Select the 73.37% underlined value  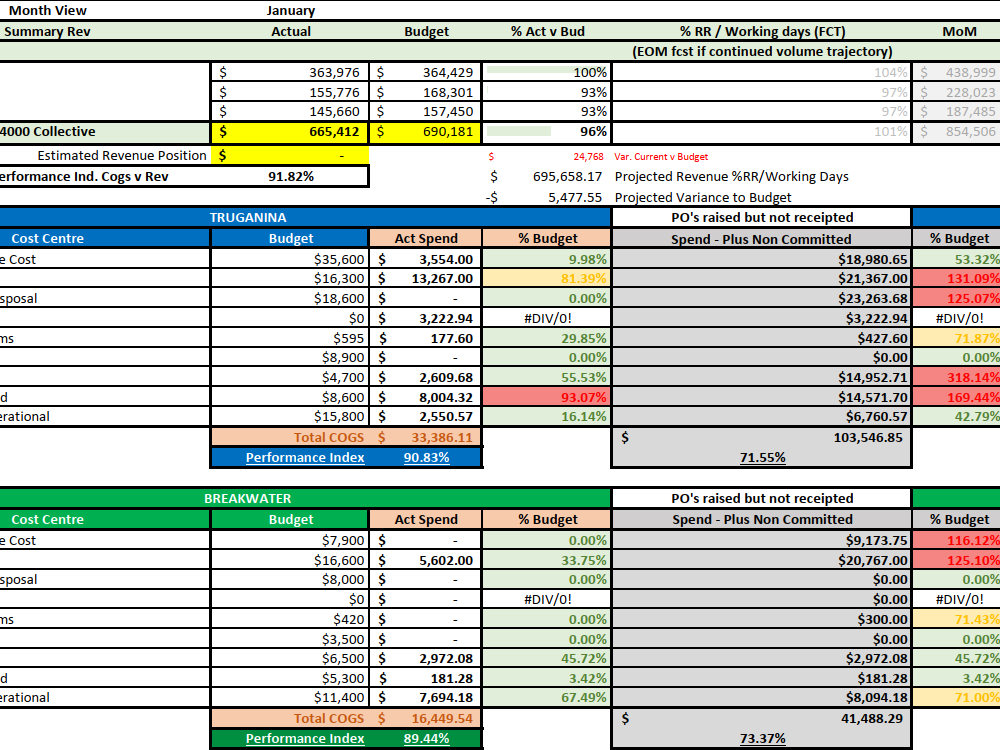(762, 739)
